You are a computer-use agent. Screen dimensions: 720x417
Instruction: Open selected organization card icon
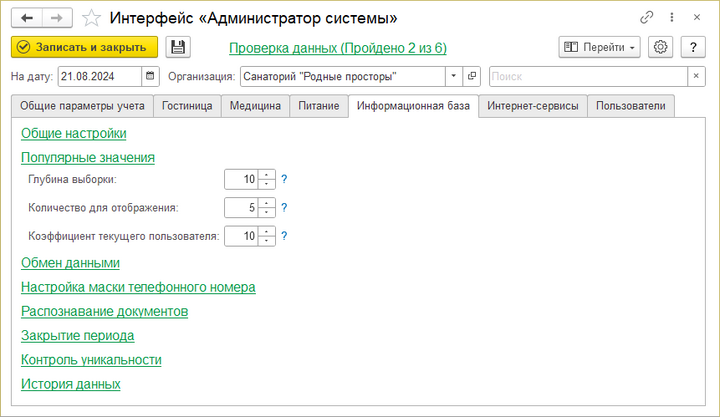(472, 76)
